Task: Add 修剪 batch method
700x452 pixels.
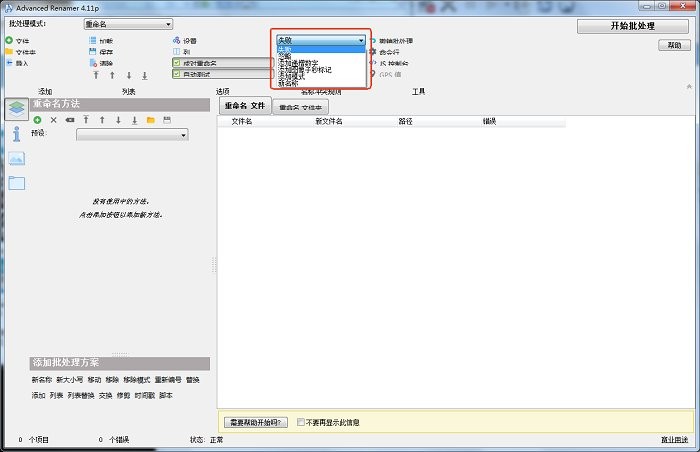Action: (123, 395)
